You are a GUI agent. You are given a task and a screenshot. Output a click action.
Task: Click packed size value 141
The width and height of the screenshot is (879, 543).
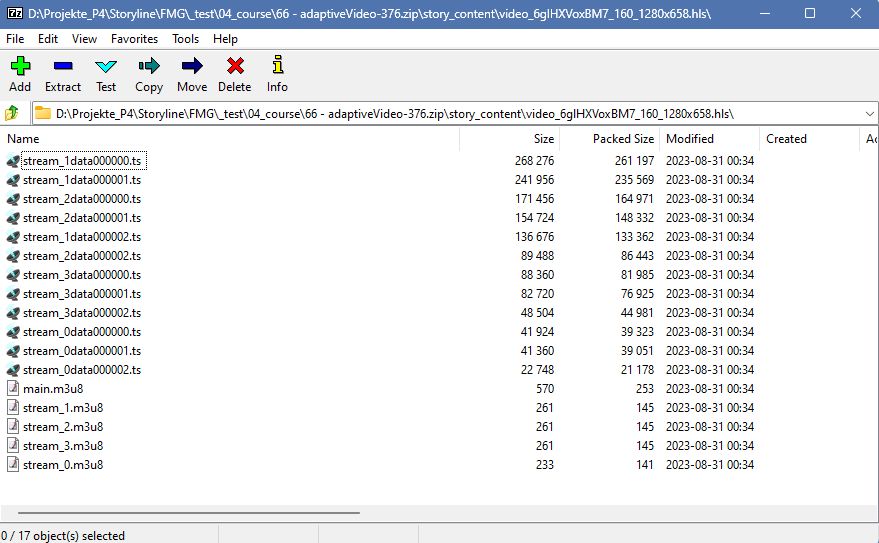[x=645, y=465]
